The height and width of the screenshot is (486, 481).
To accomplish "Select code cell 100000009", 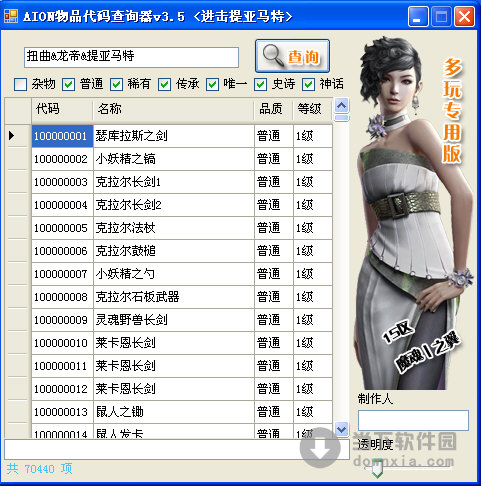I will (62, 320).
